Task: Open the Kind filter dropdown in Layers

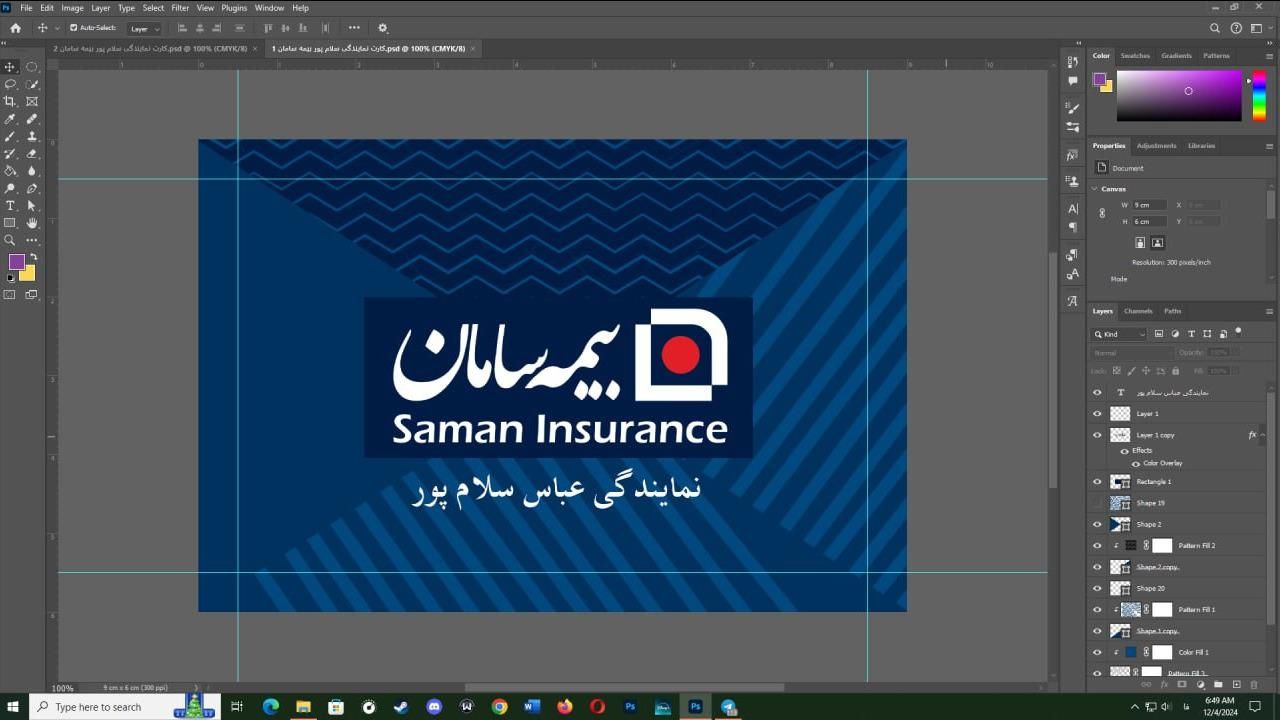Action: pos(1120,334)
